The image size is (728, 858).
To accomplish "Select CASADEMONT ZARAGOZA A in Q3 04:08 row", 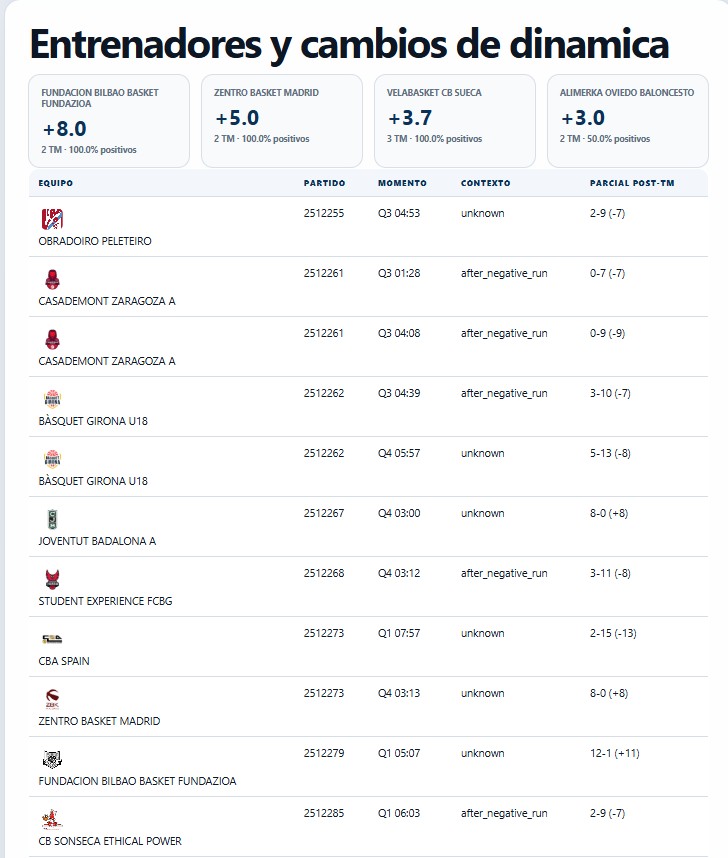I will click(x=107, y=361).
